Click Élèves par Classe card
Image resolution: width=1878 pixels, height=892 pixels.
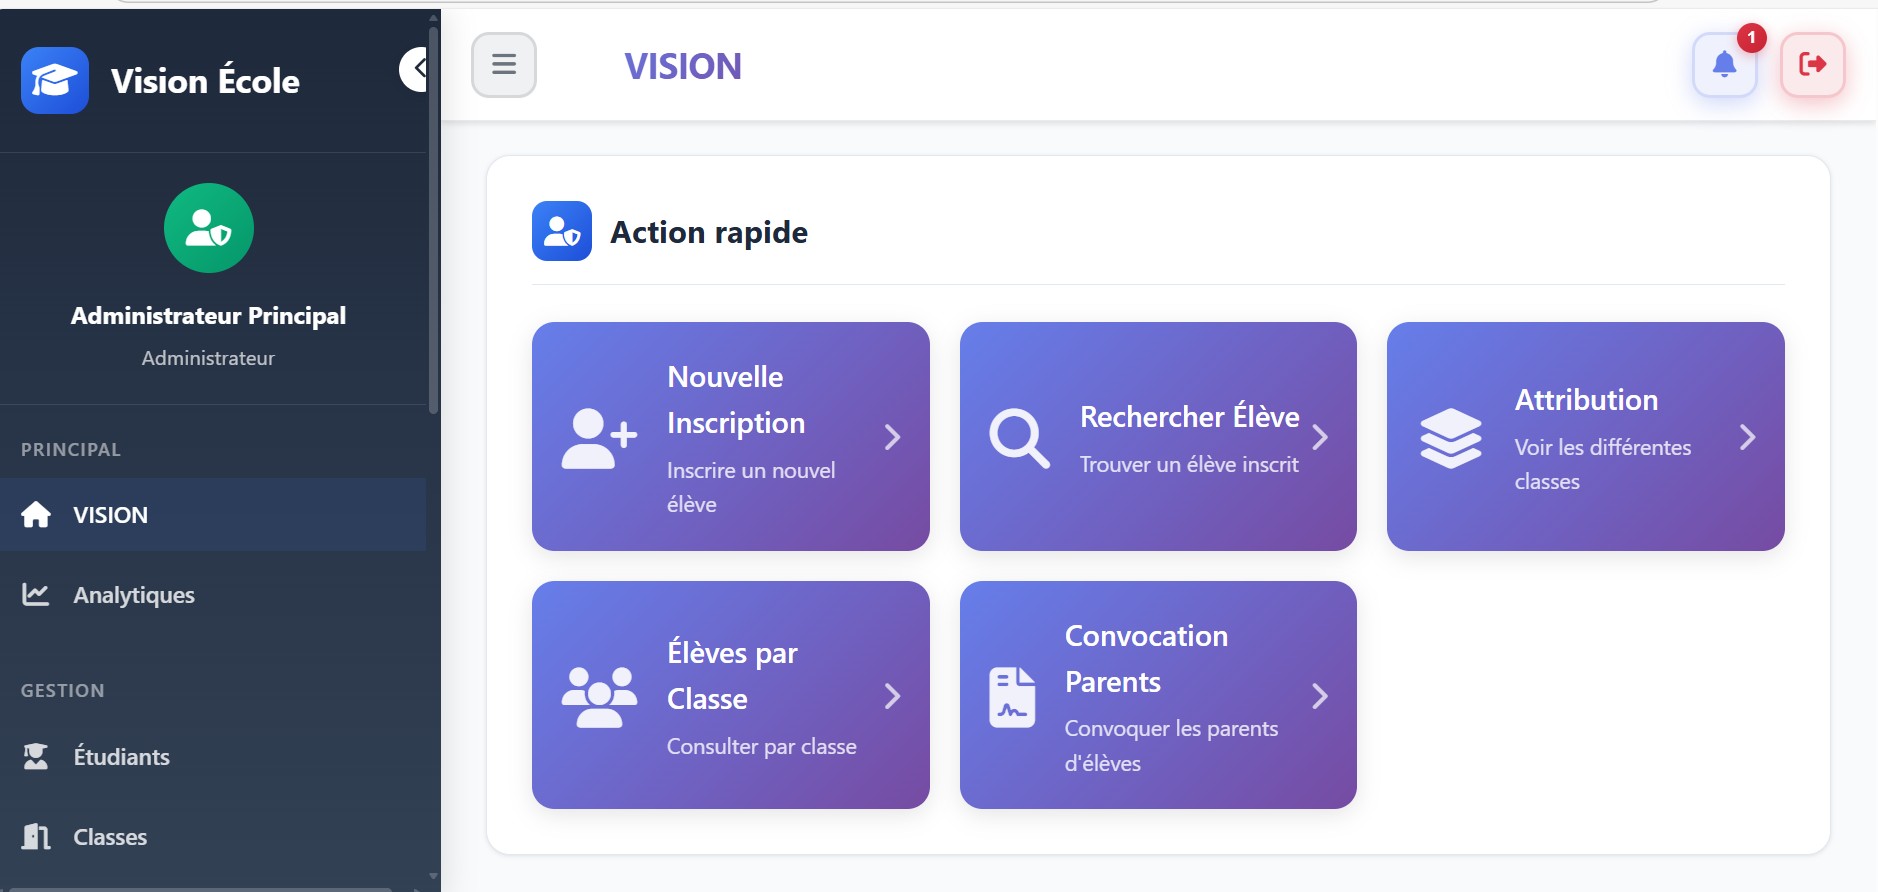[x=731, y=695]
